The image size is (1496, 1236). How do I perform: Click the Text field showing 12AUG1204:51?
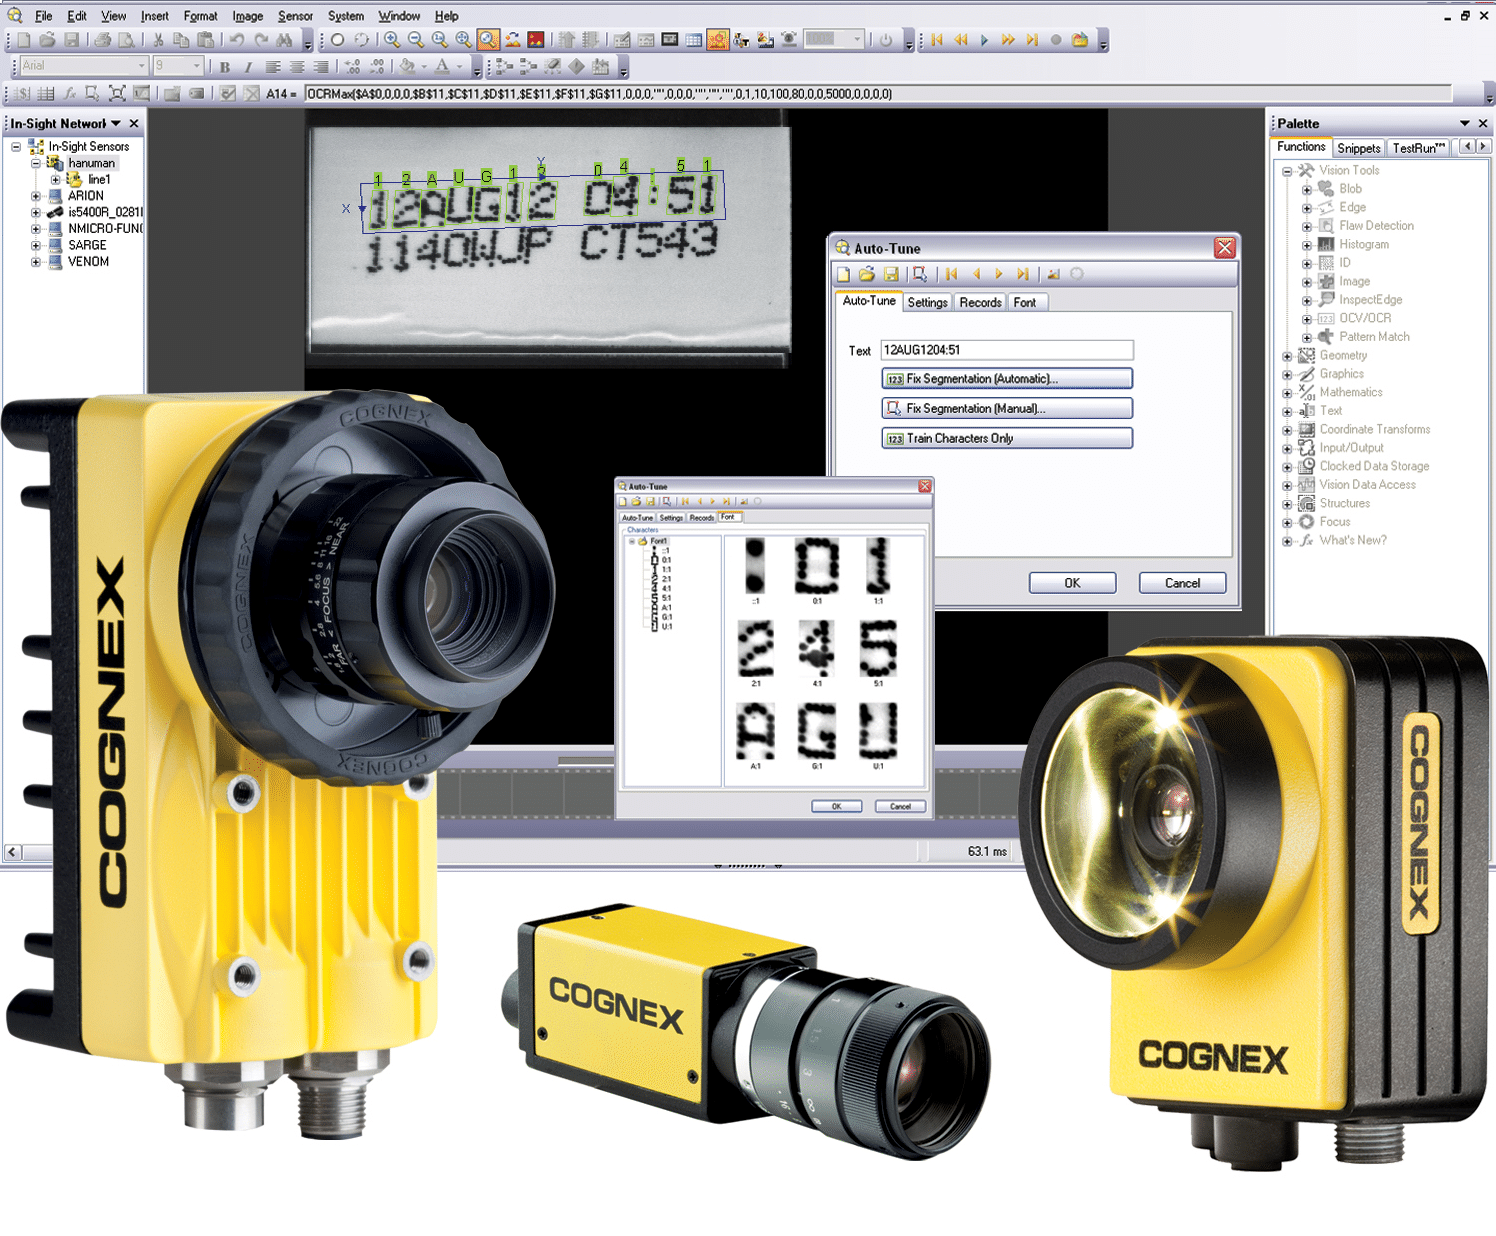(1006, 350)
